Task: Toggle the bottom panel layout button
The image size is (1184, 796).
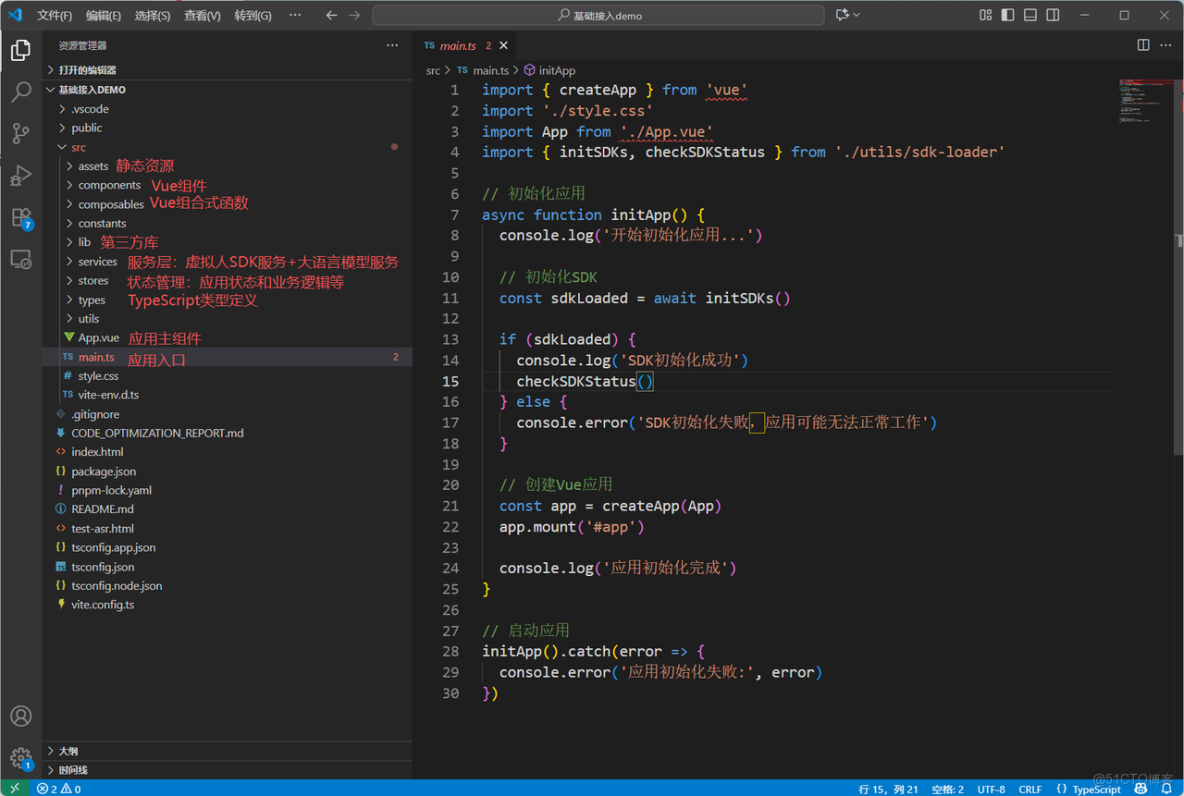Action: pyautogui.click(x=1030, y=15)
